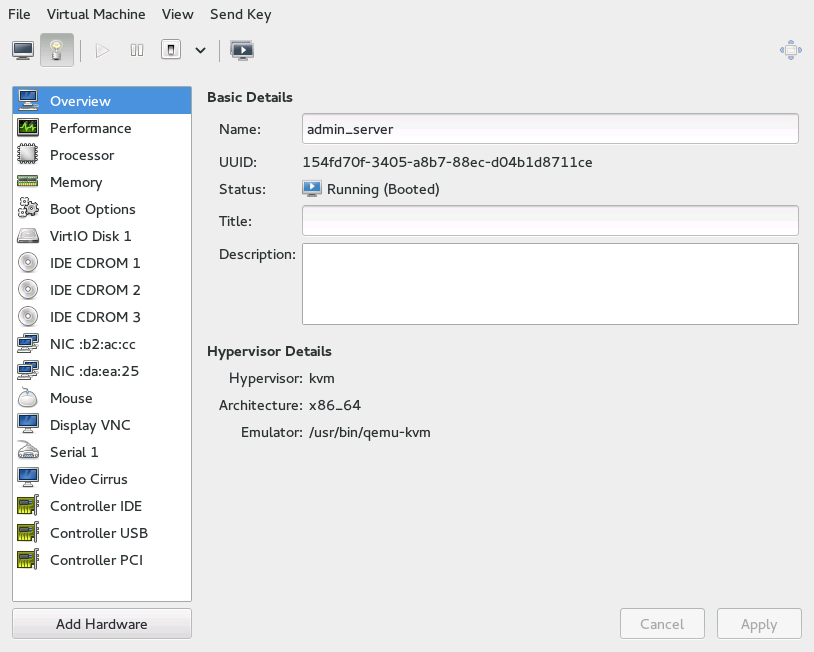The image size is (814, 652).
Task: Open Boot Options with gears icon
Action: [92, 209]
